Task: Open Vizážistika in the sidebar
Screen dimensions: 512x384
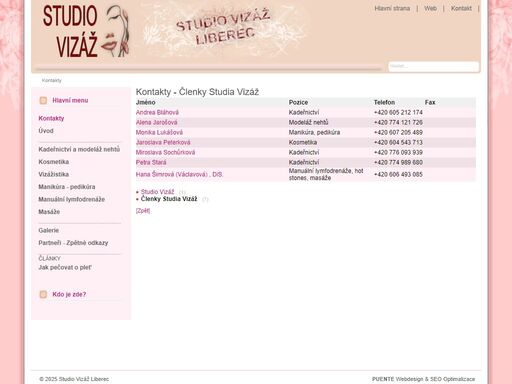Action: tap(54, 174)
